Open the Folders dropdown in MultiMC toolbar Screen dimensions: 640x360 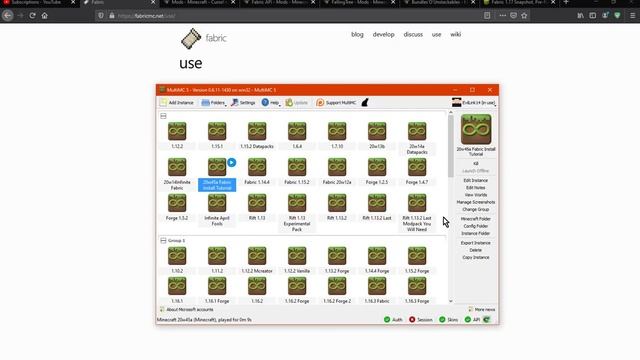point(213,102)
